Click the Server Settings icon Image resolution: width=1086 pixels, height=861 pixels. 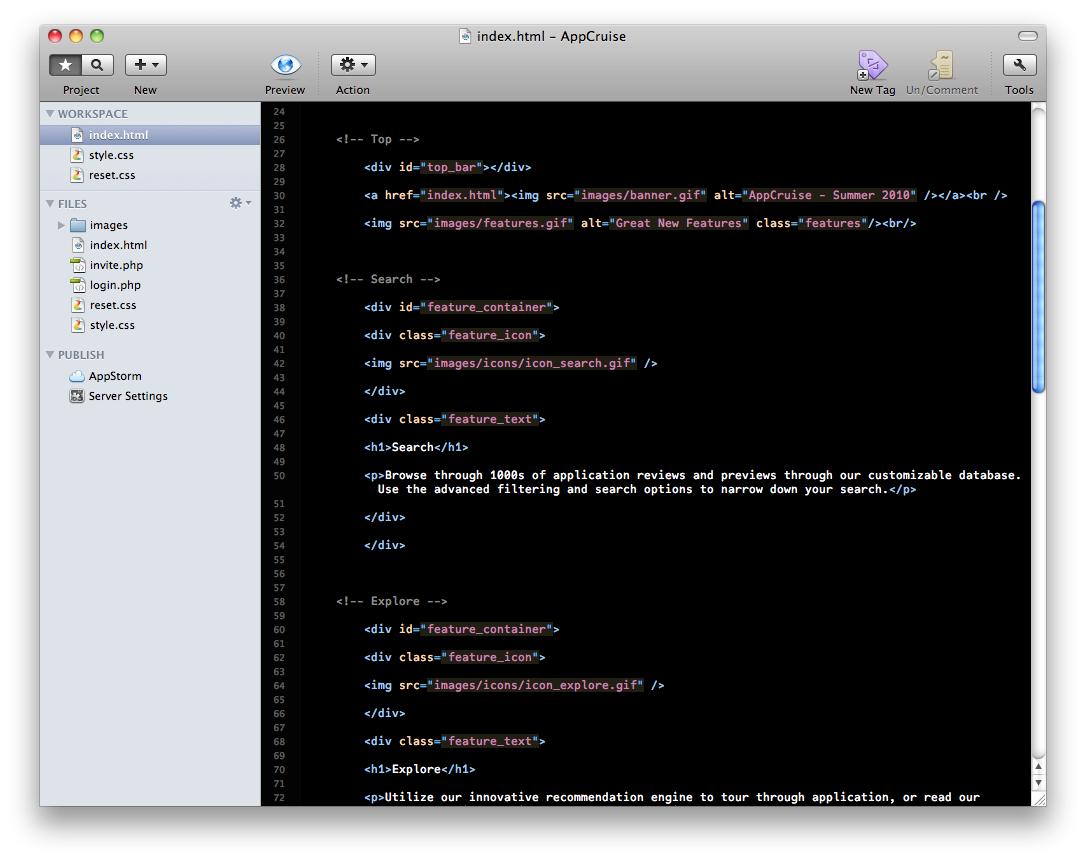[77, 396]
